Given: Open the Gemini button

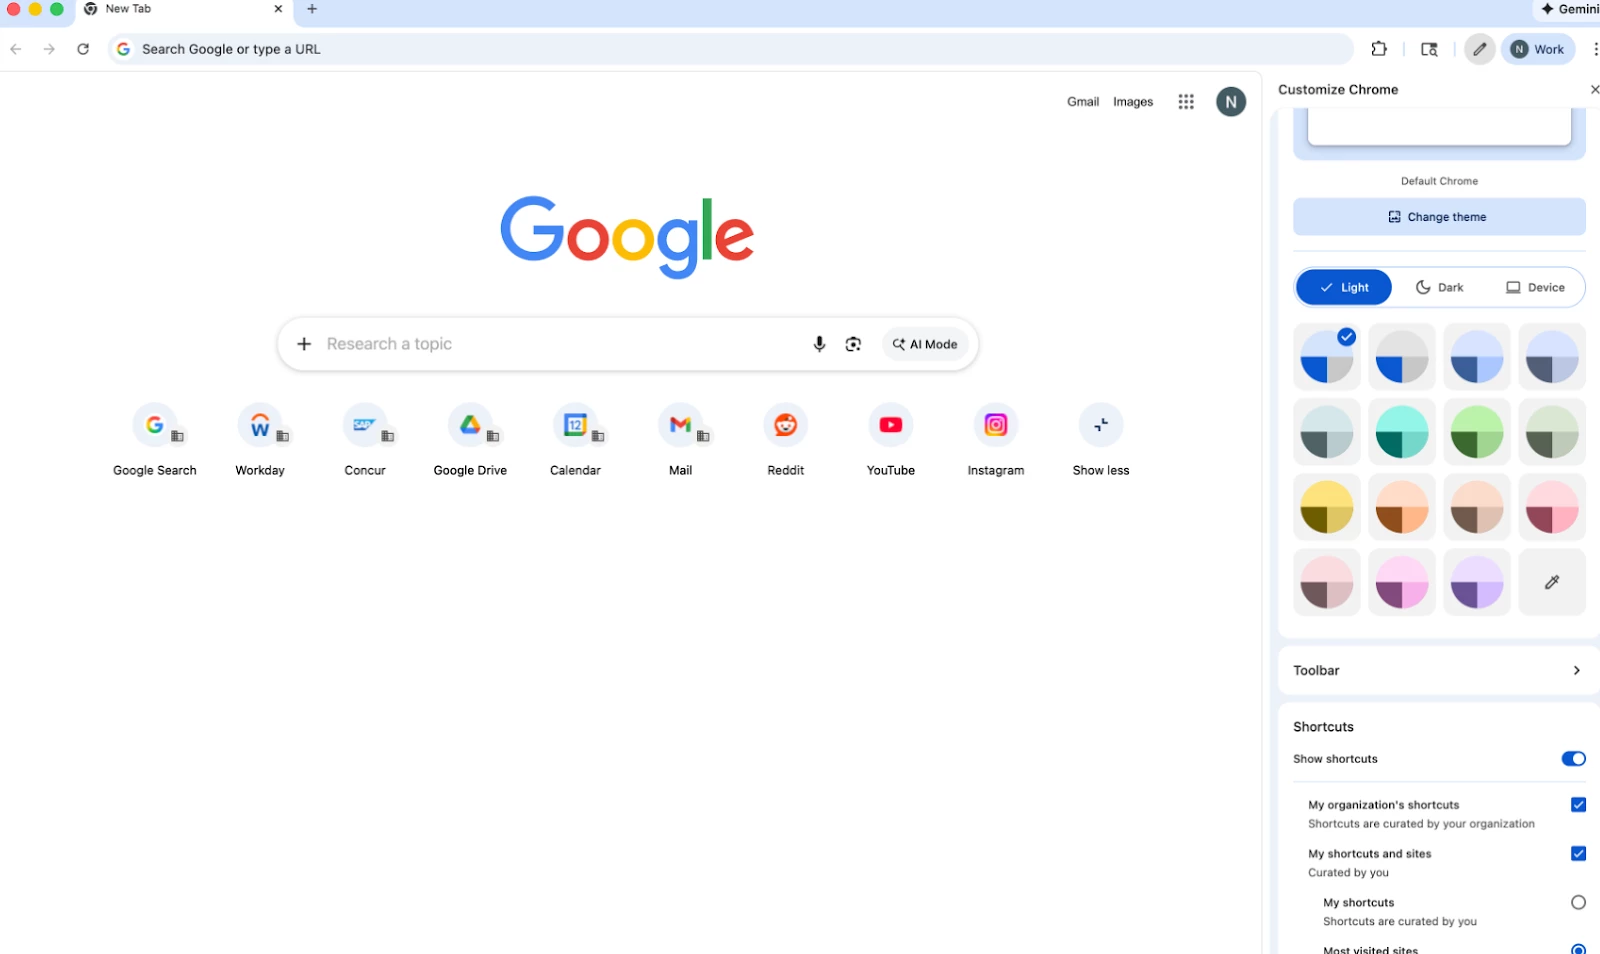Looking at the screenshot, I should 1567,9.
